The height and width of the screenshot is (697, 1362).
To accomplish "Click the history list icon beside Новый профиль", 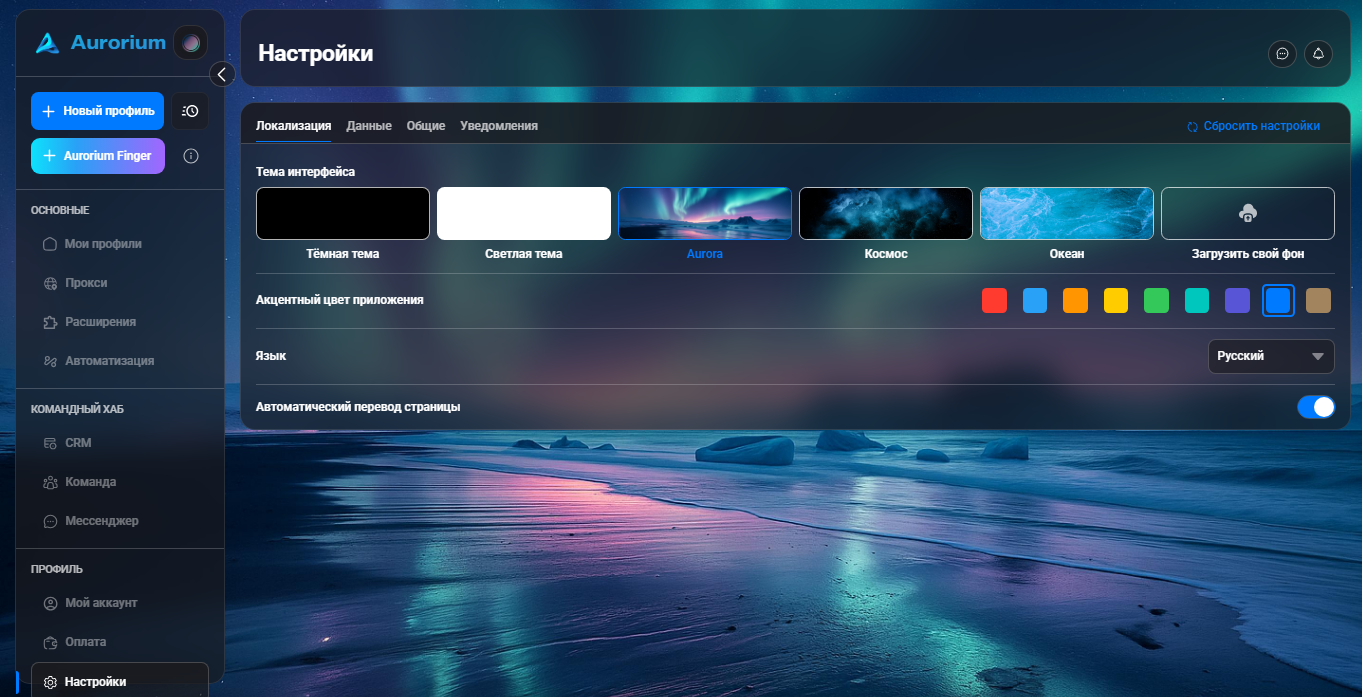I will point(190,111).
